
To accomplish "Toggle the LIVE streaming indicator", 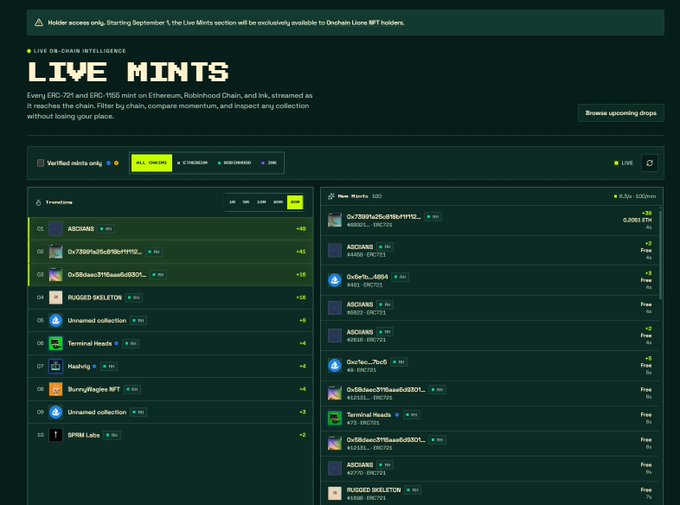I will point(624,163).
